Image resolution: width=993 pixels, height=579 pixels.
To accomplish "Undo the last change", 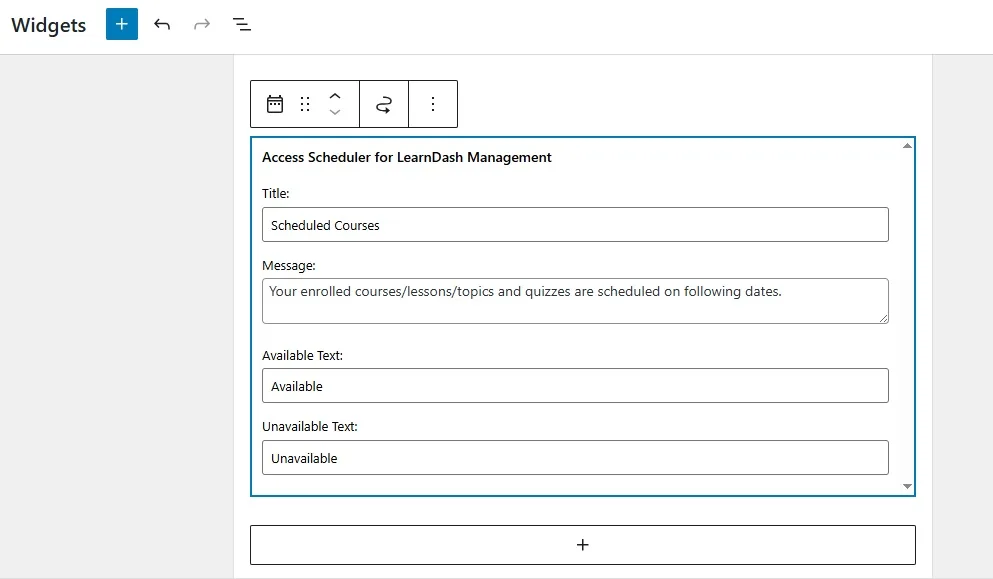I will [x=162, y=25].
